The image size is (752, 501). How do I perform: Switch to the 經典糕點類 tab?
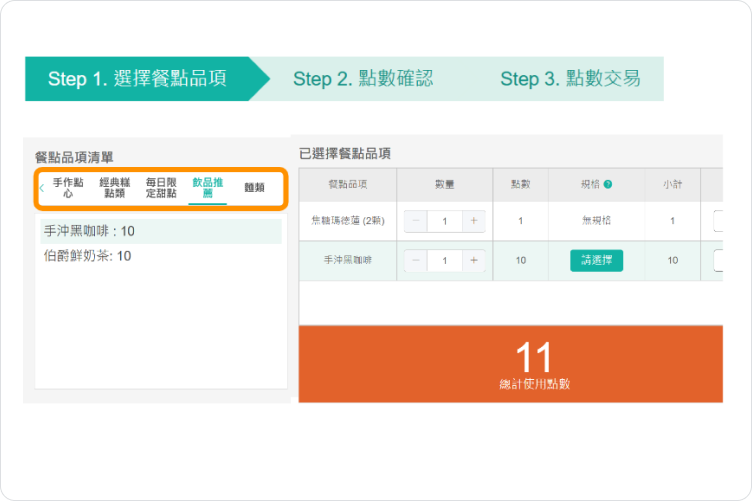[x=115, y=187]
